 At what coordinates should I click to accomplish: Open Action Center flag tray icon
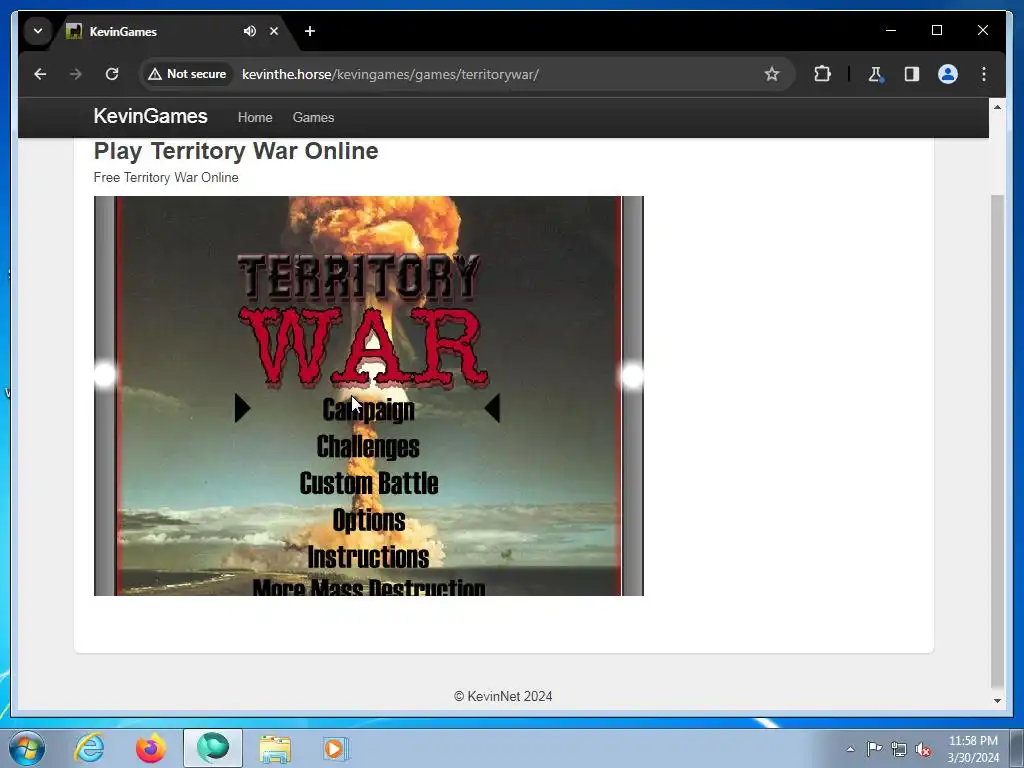tap(874, 749)
